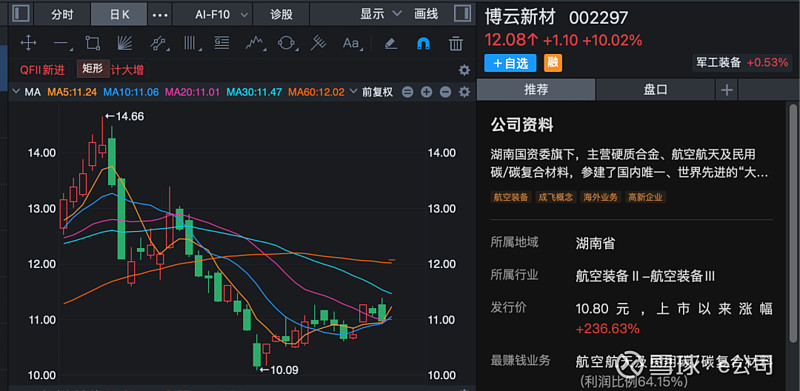Click the 军工装备 sector link
The height and width of the screenshot is (391, 800).
coord(718,62)
